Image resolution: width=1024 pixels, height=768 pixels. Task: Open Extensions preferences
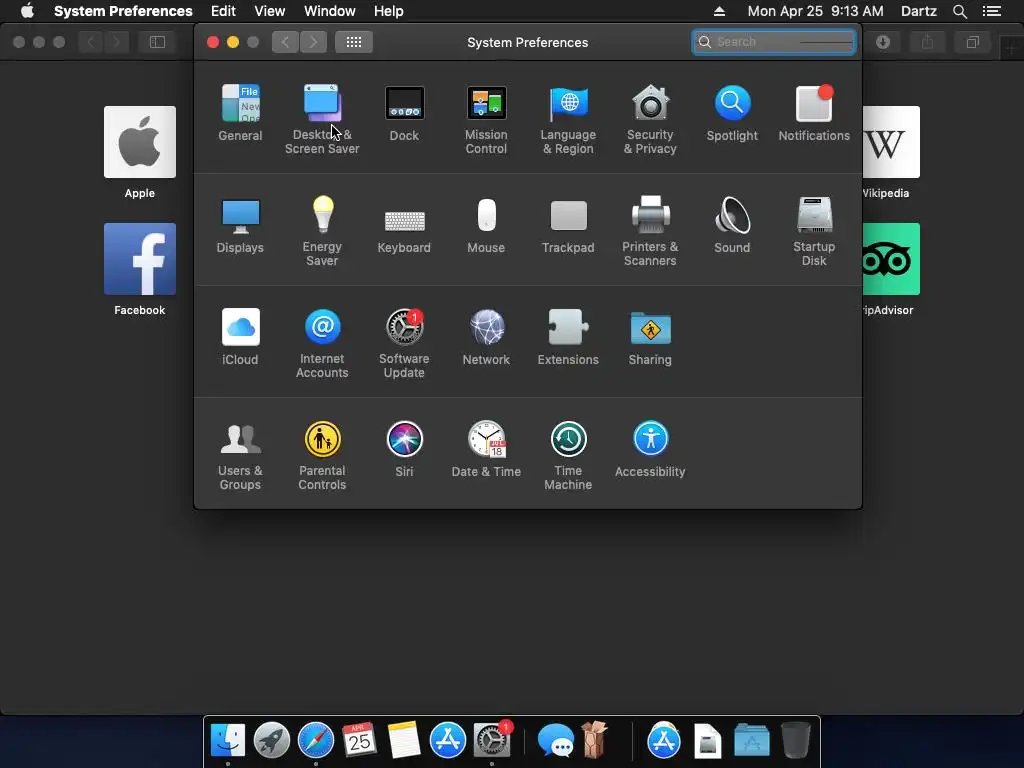(x=568, y=337)
